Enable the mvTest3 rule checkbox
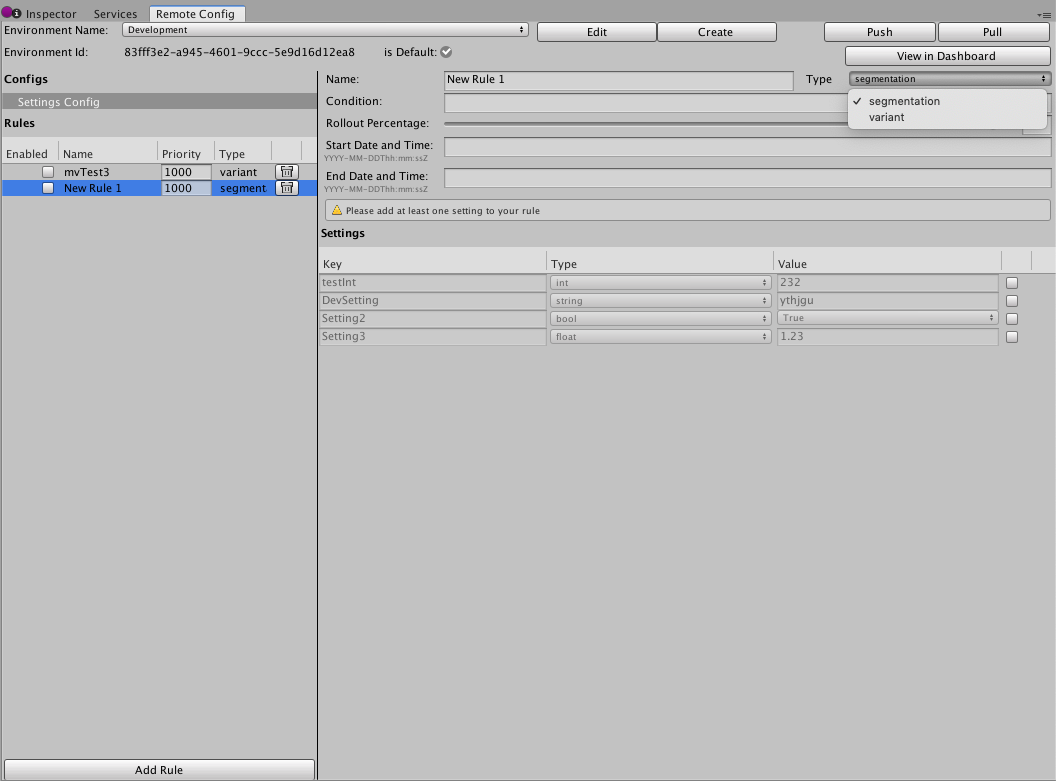Viewport: 1056px width, 781px height. tap(46, 171)
